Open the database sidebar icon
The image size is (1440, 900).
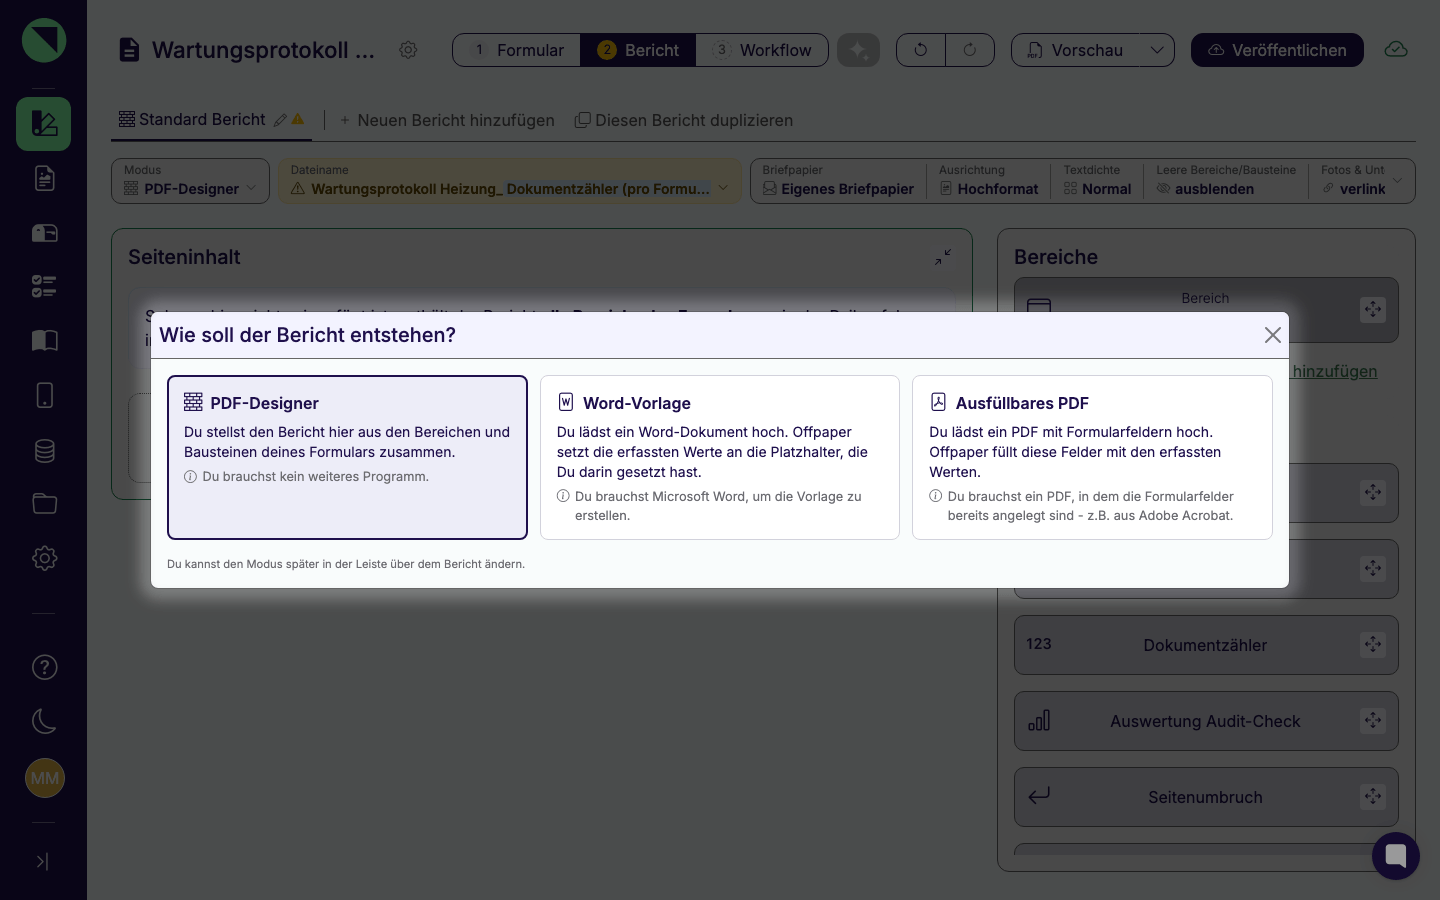(x=44, y=450)
